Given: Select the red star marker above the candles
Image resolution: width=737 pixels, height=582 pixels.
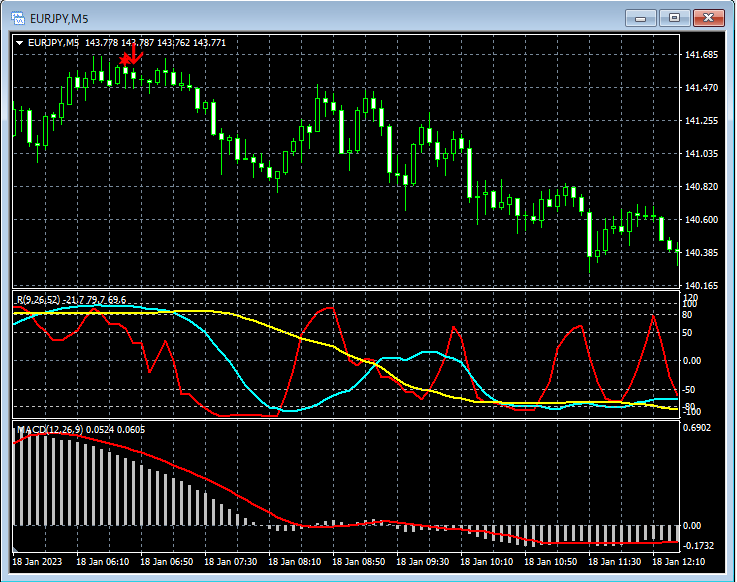Looking at the screenshot, I should pos(124,61).
